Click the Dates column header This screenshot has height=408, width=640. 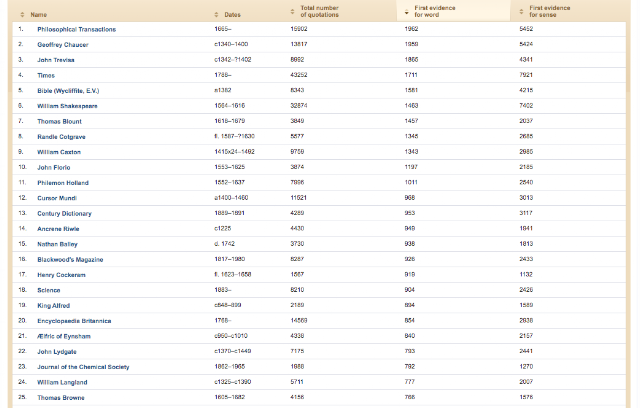tap(232, 15)
